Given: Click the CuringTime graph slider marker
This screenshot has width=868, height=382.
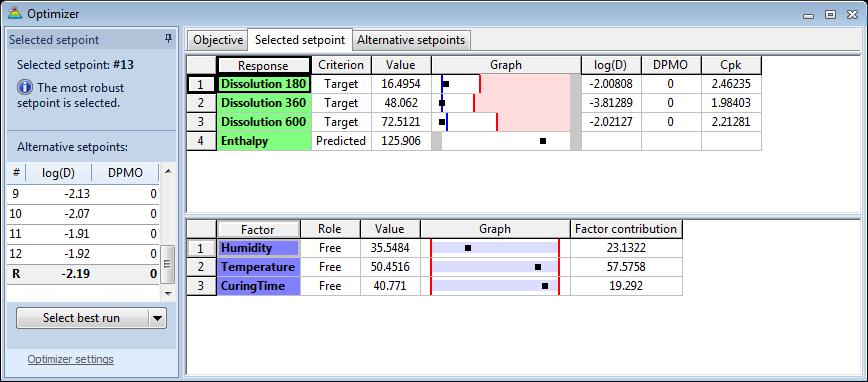Looking at the screenshot, I should pos(545,286).
